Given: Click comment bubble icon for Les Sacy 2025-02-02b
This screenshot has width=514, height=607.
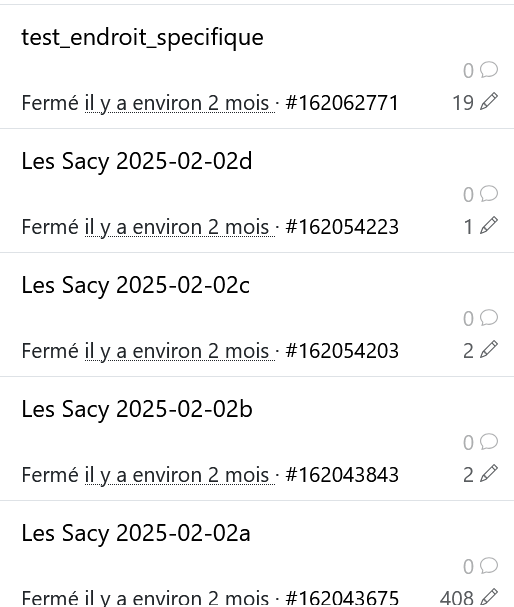Looking at the screenshot, I should point(488,442).
